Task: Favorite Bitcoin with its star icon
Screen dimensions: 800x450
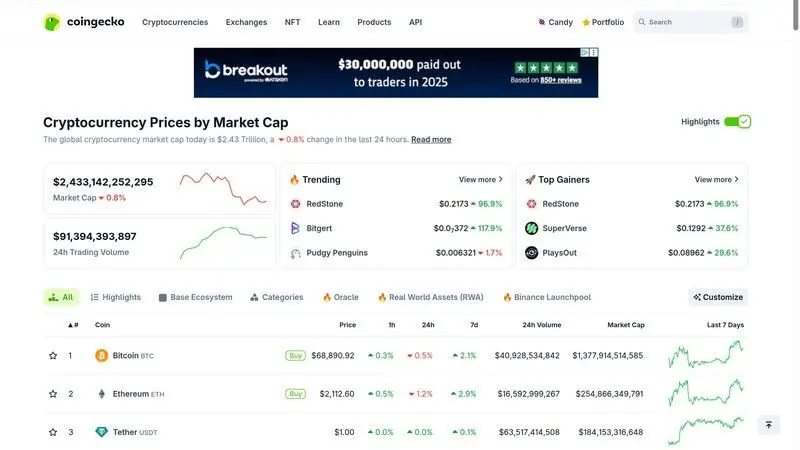Action: (53, 356)
